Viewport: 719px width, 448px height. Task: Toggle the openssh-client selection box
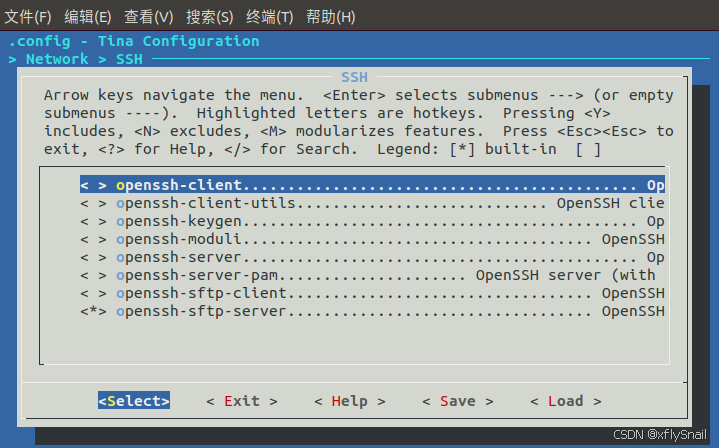click(94, 185)
